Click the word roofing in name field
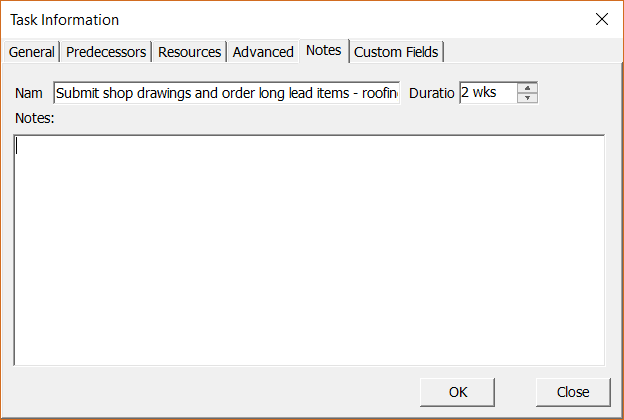 pos(380,93)
